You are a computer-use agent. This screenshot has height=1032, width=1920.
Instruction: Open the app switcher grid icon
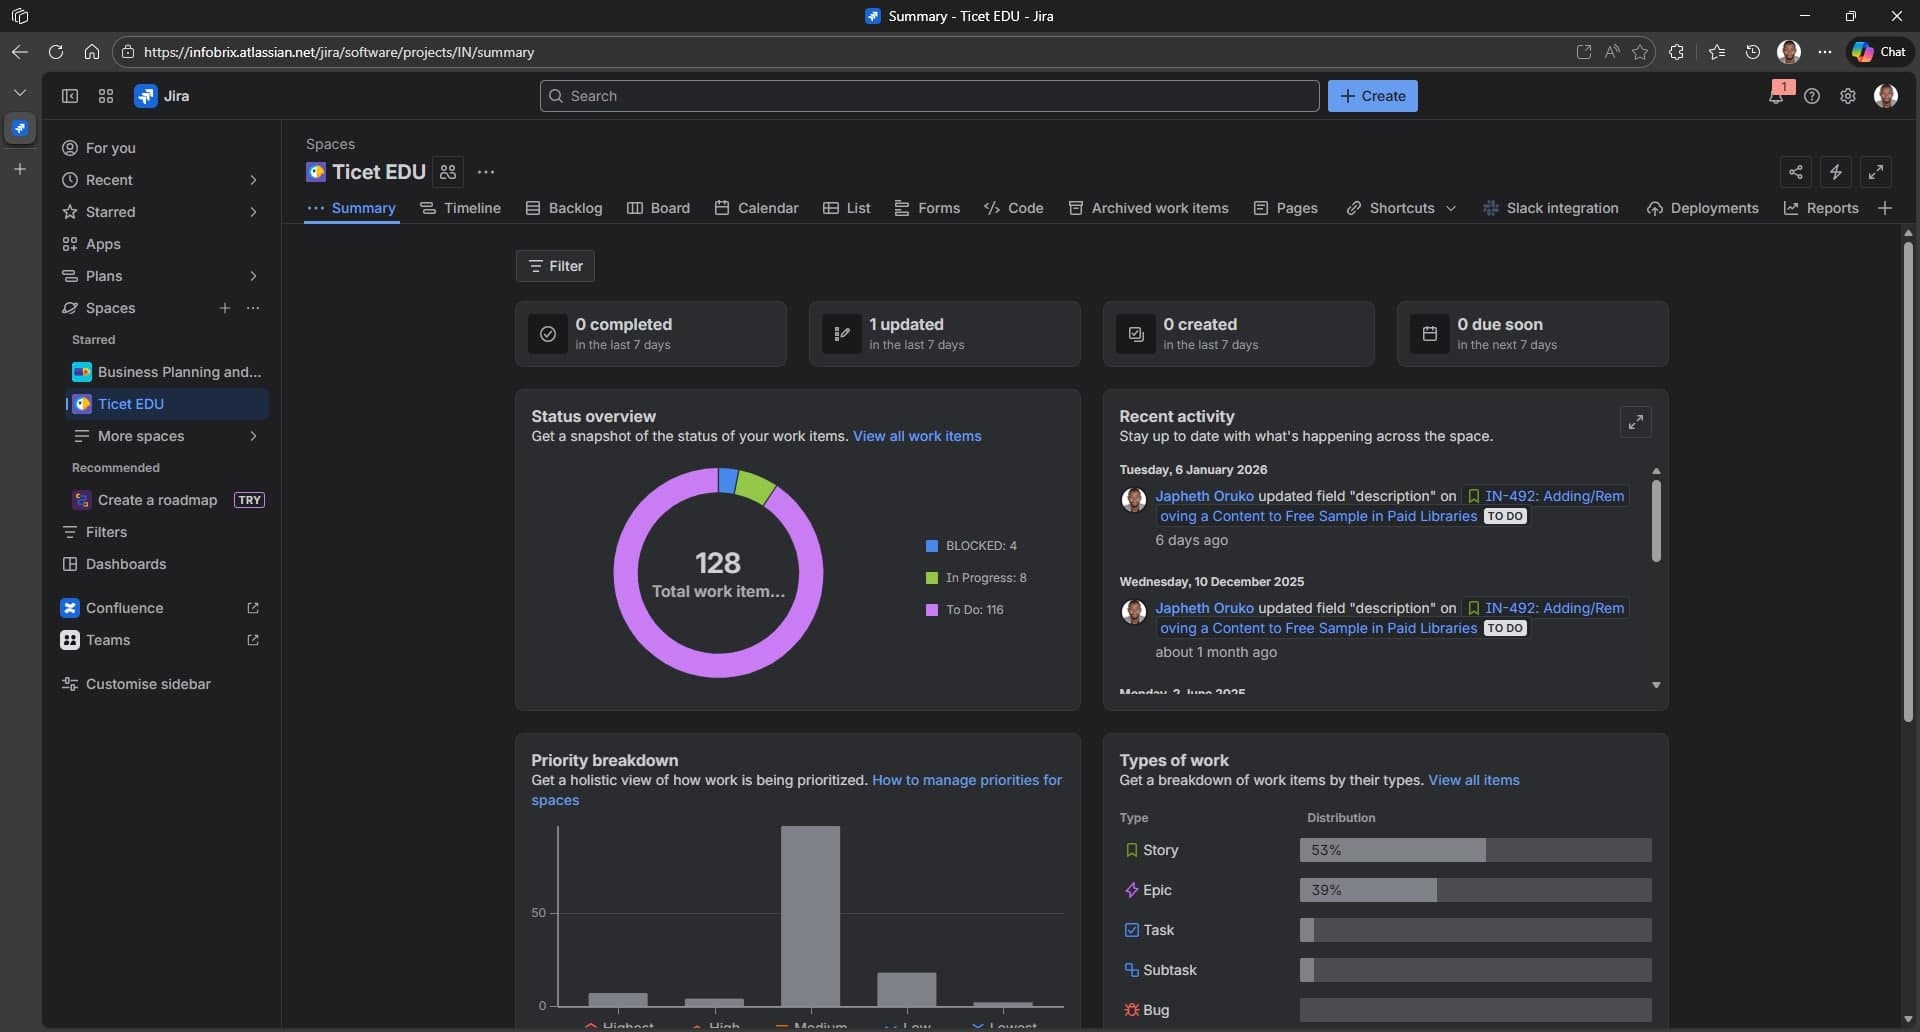pyautogui.click(x=106, y=96)
